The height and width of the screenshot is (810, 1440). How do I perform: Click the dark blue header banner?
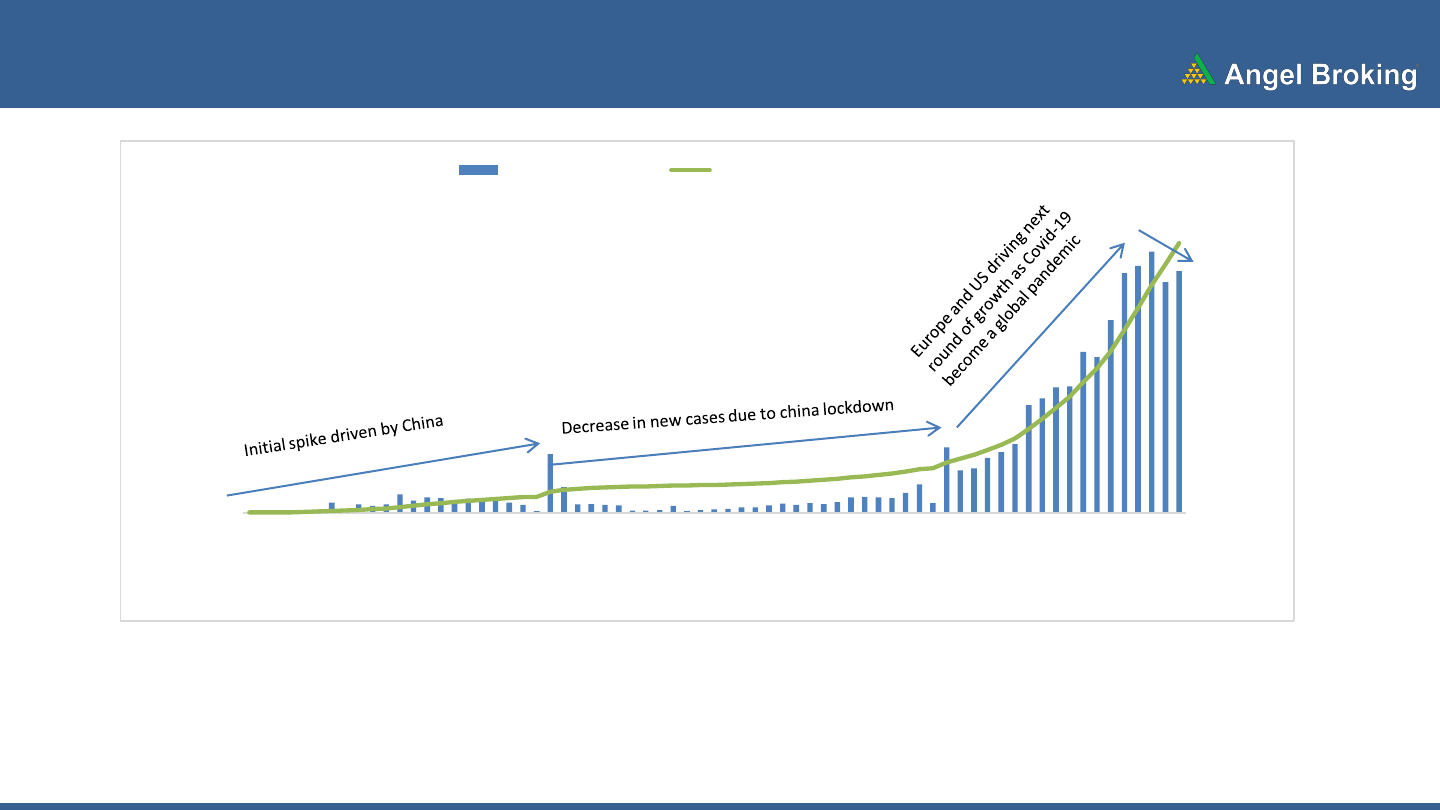600,54
